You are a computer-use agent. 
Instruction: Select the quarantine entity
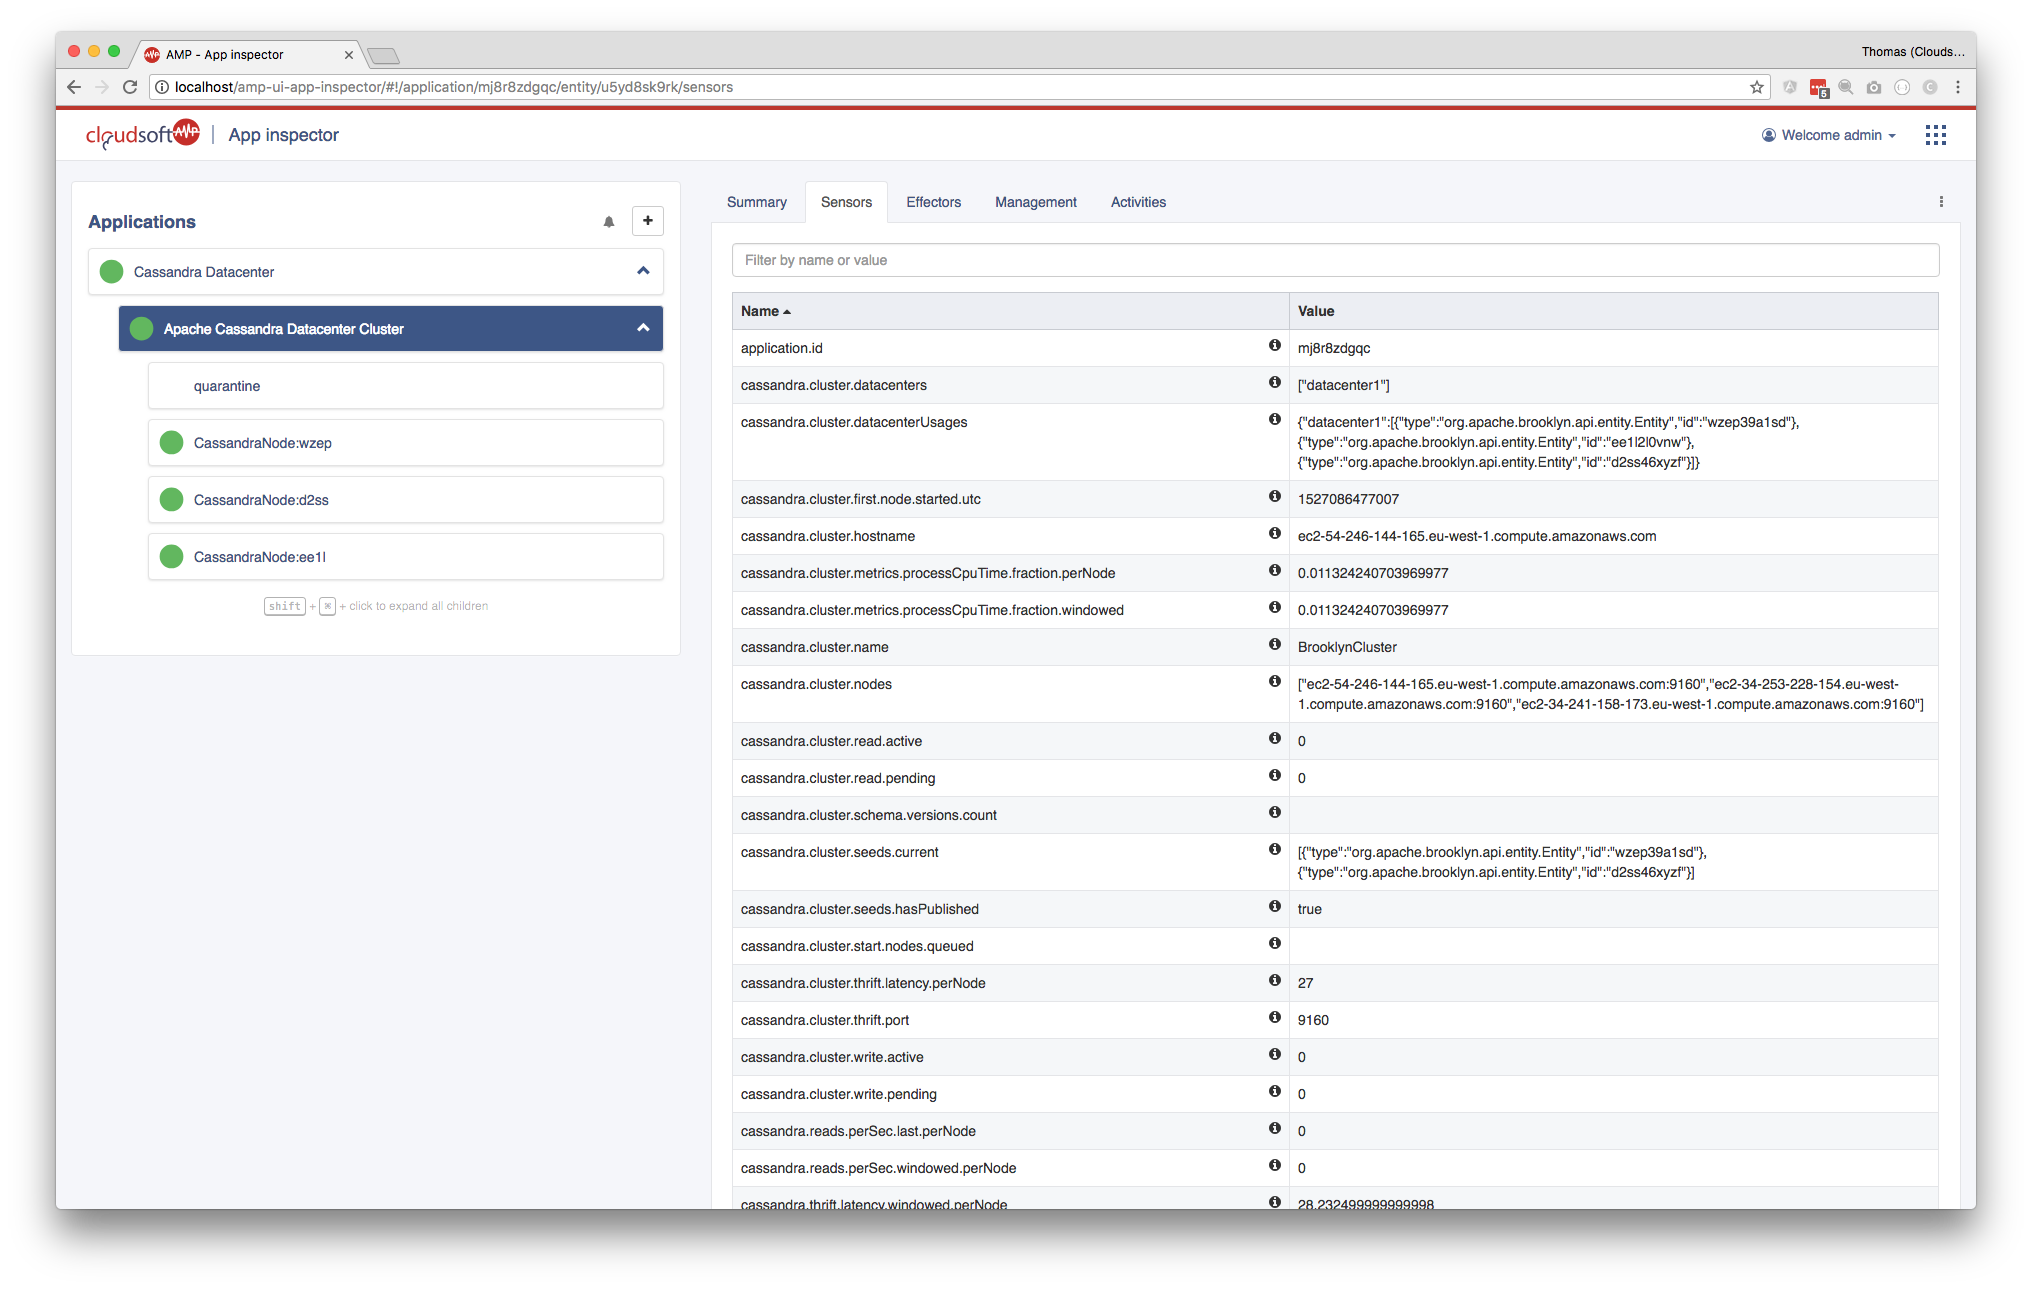click(227, 386)
